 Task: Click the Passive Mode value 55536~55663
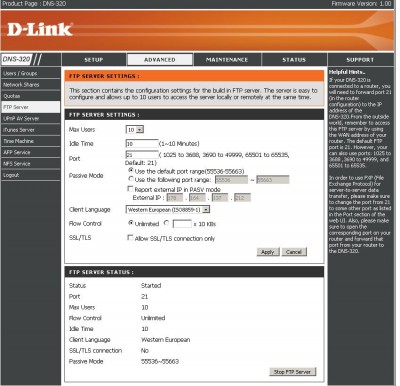[x=160, y=361]
